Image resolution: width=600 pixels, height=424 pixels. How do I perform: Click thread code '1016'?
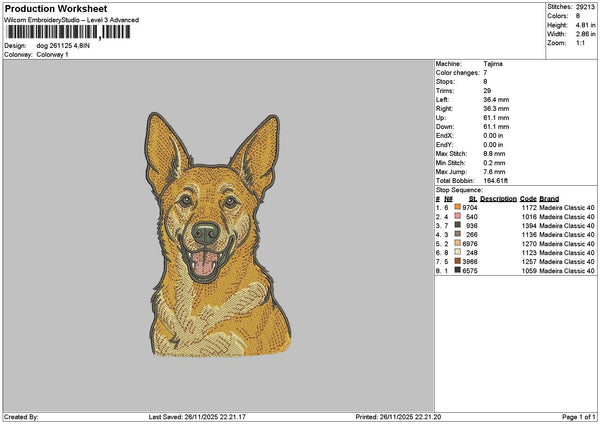tap(530, 217)
